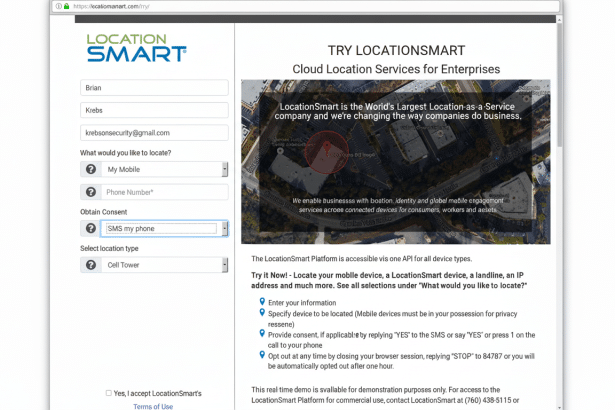Click the What would you like to locate? label
This screenshot has width=615, height=410.
126,153
